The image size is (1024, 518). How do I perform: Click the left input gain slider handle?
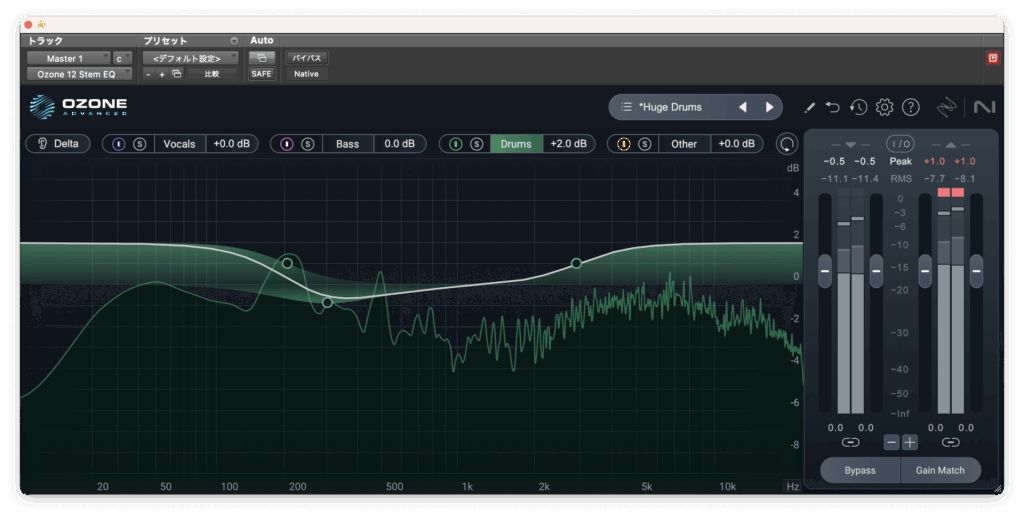(825, 270)
